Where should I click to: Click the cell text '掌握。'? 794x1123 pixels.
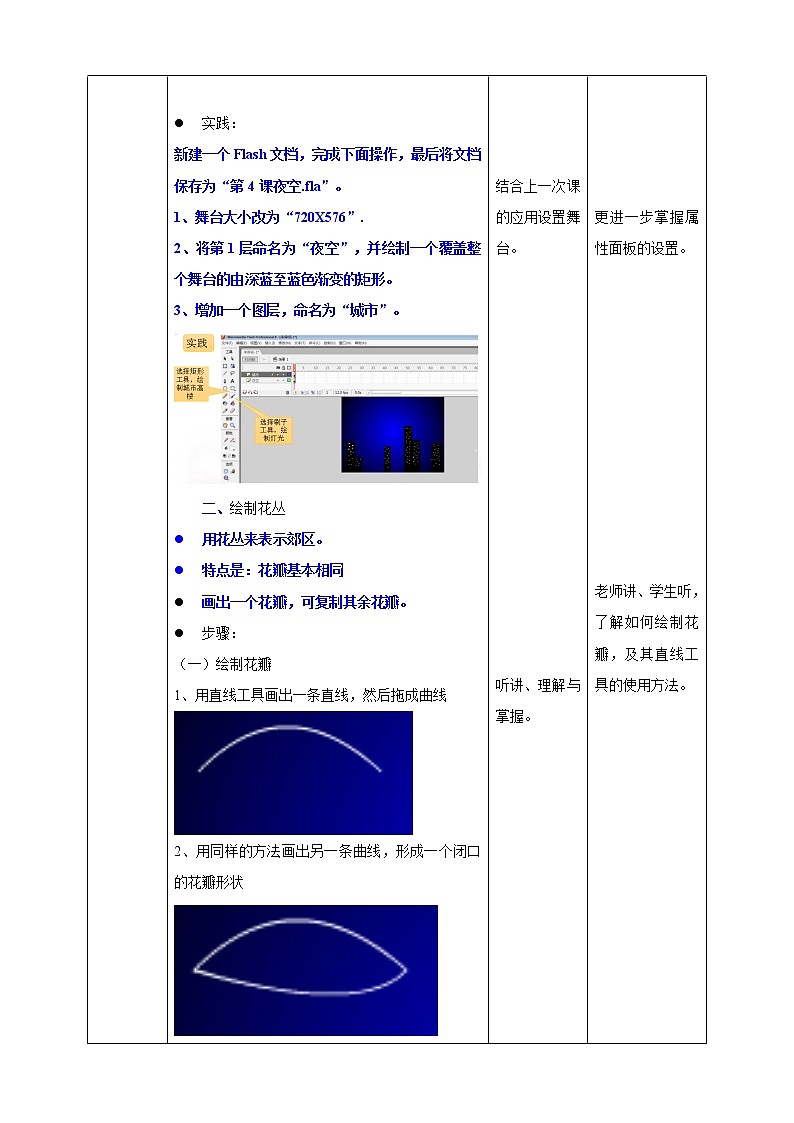point(513,716)
